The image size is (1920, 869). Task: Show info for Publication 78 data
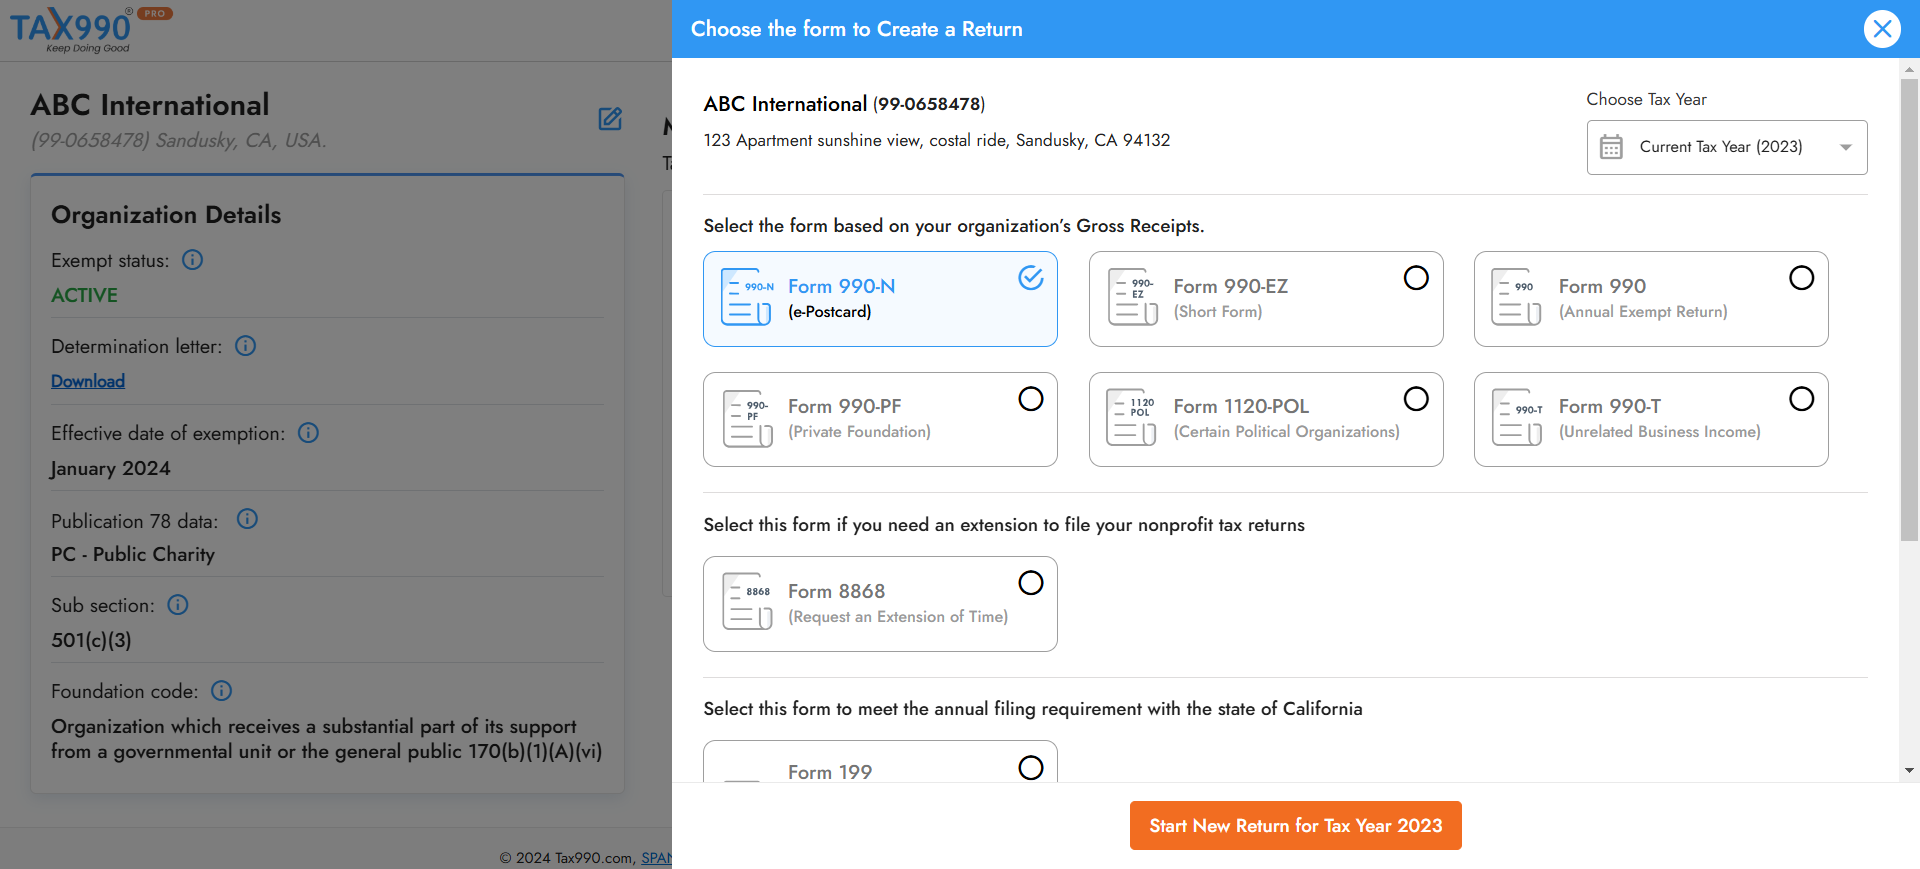[x=247, y=519]
